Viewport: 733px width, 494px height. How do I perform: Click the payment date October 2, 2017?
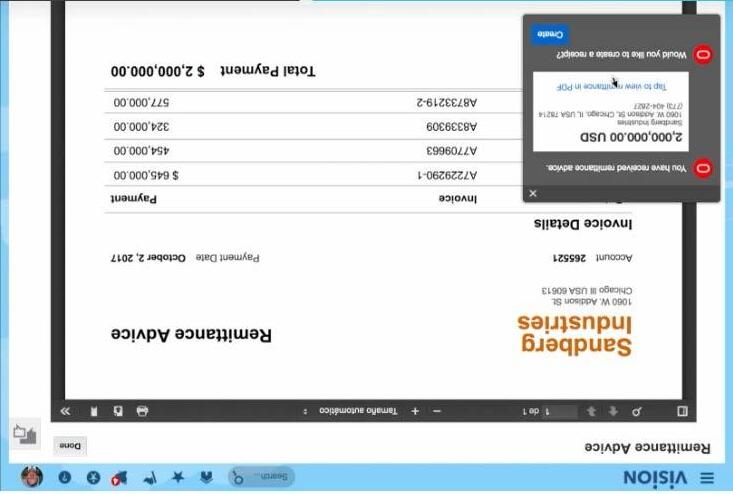coord(148,258)
